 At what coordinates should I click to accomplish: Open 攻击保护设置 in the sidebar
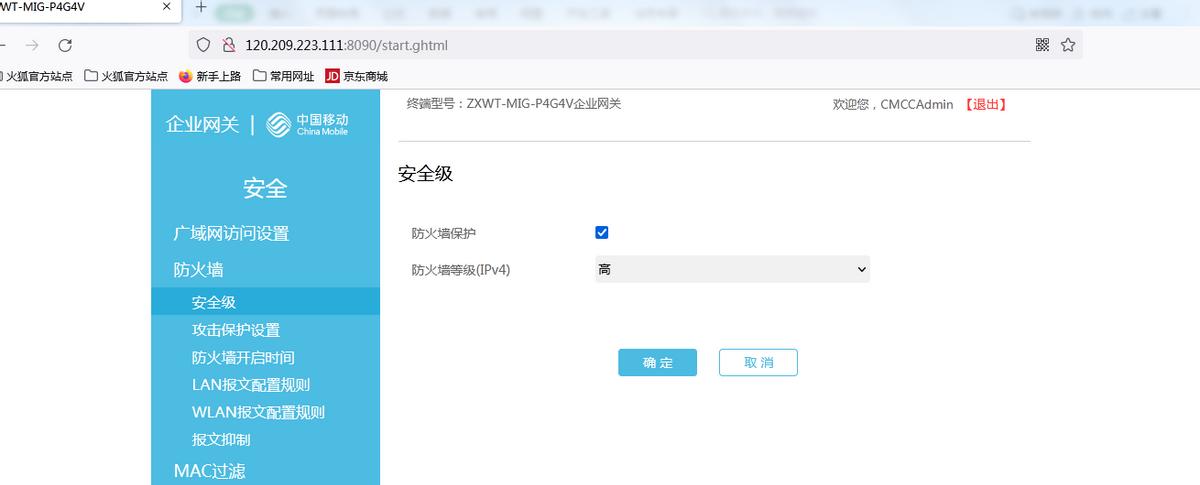pos(236,330)
